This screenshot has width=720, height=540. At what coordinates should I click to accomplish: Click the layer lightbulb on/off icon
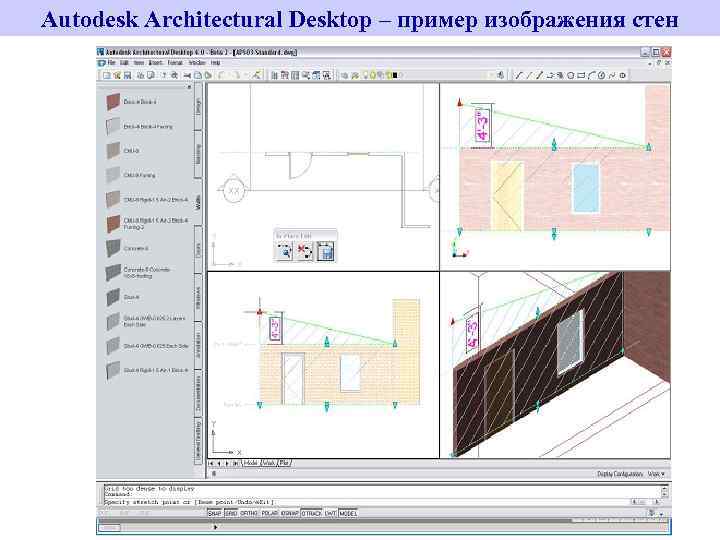tap(366, 75)
